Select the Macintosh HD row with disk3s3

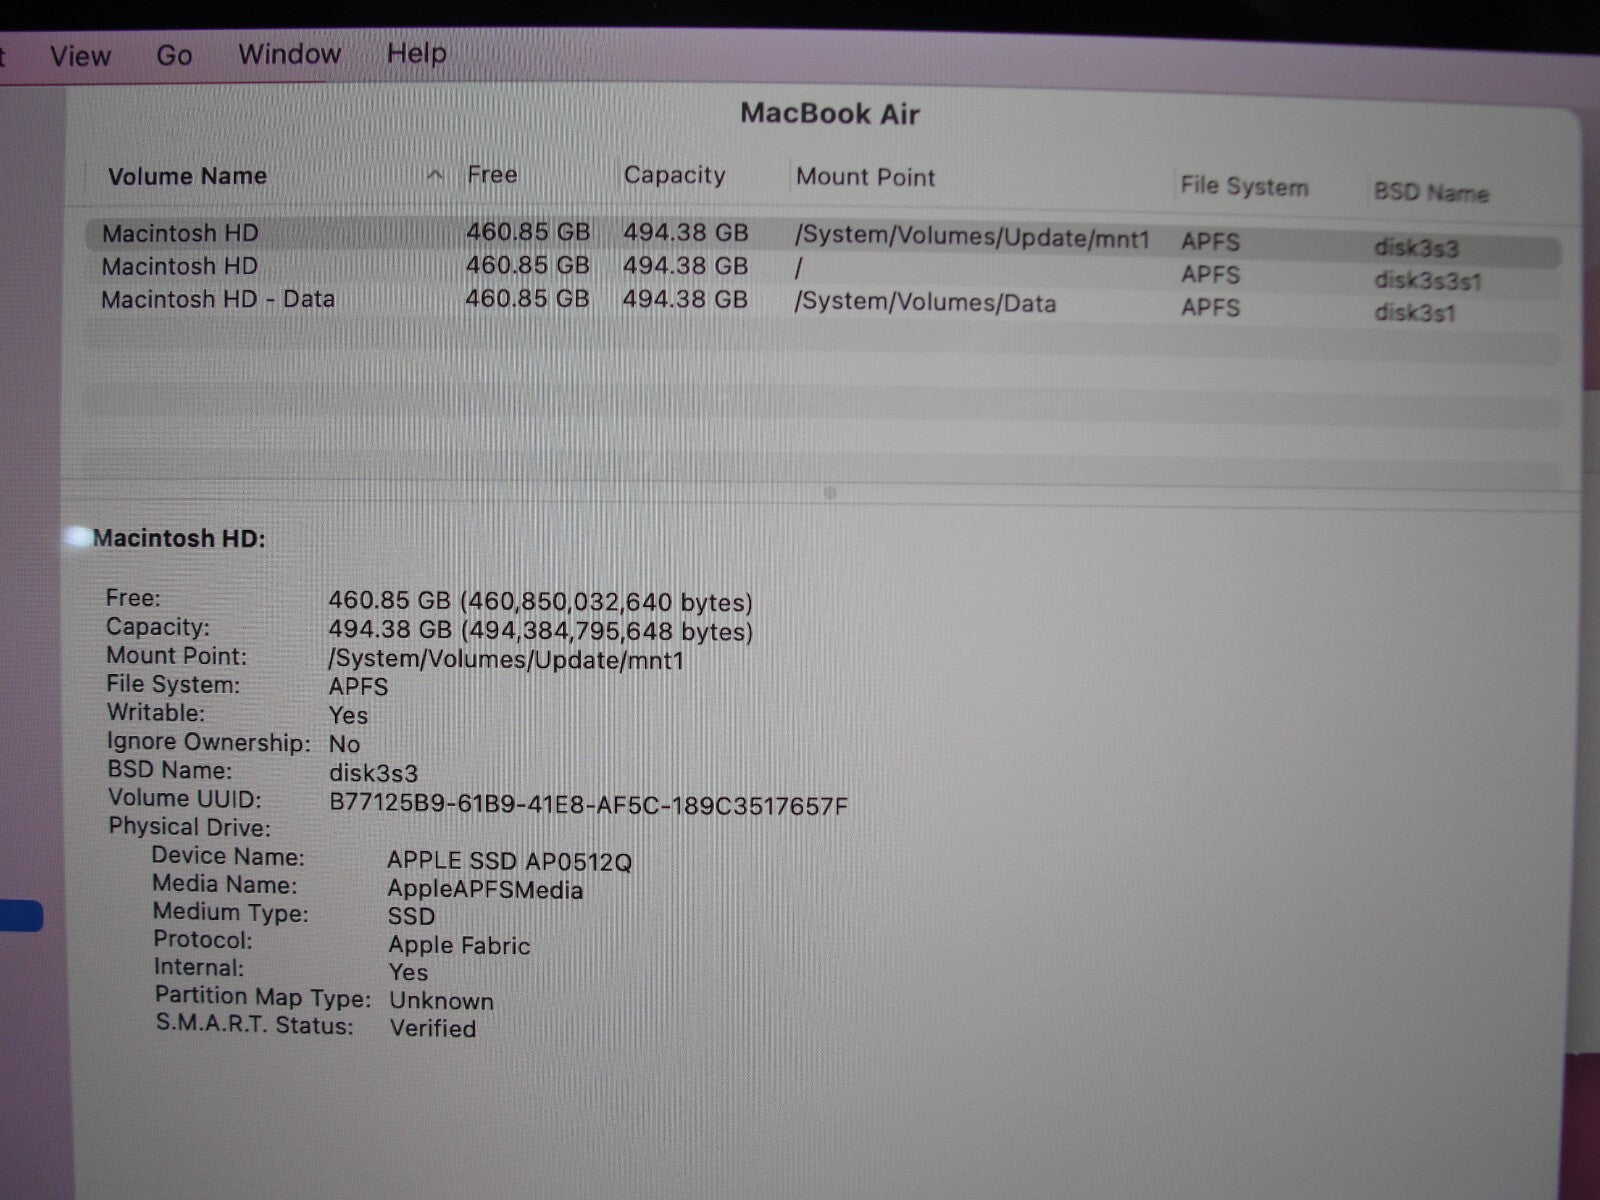tap(180, 234)
